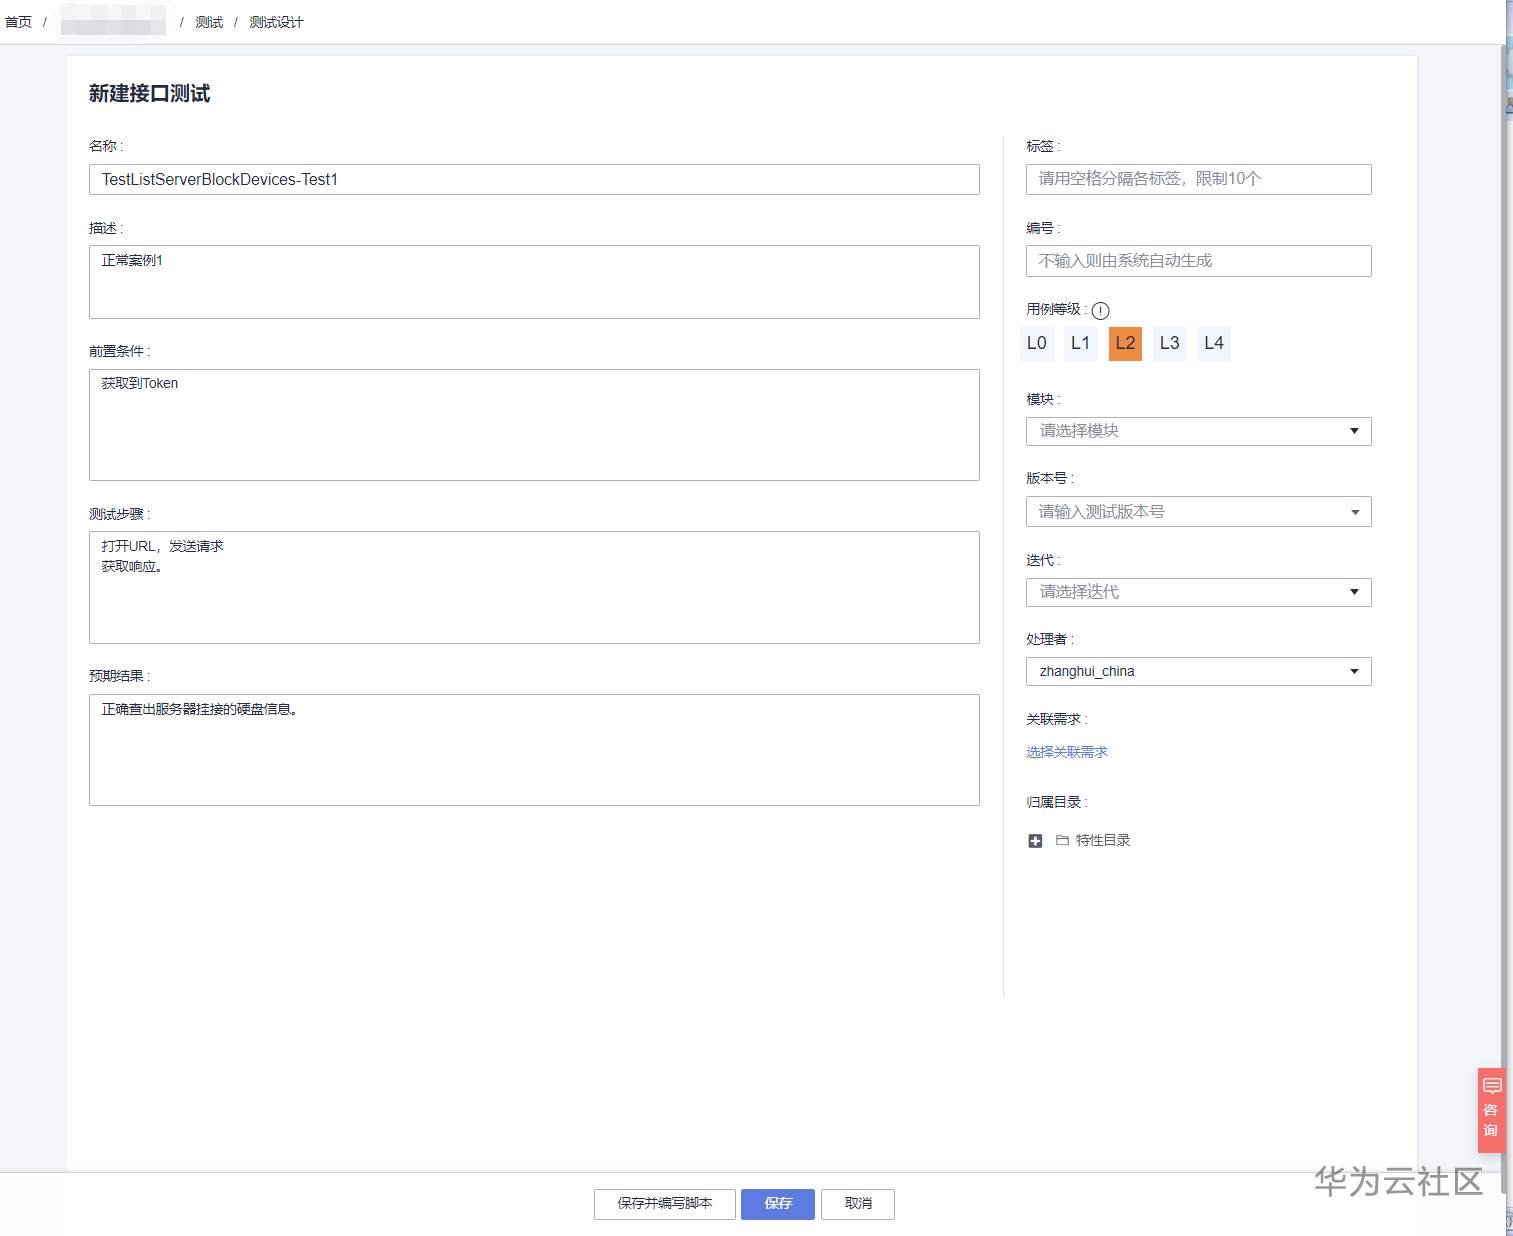
Task: Open the 选择关联需求 link
Action: click(x=1067, y=752)
